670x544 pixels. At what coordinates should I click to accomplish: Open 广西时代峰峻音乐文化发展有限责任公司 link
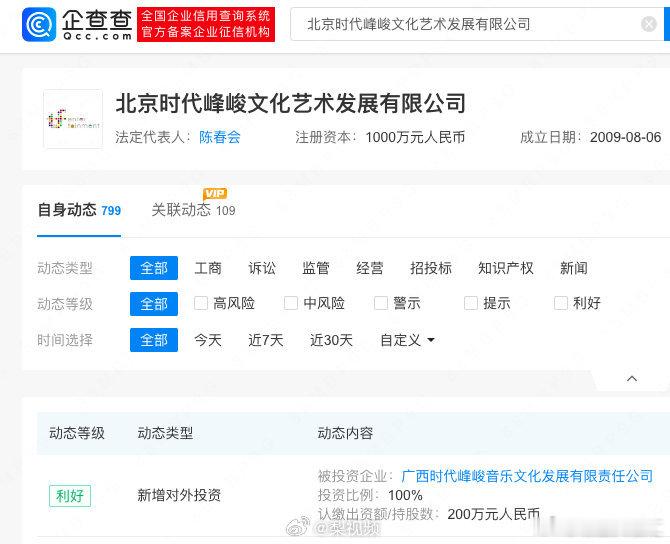tap(527, 476)
